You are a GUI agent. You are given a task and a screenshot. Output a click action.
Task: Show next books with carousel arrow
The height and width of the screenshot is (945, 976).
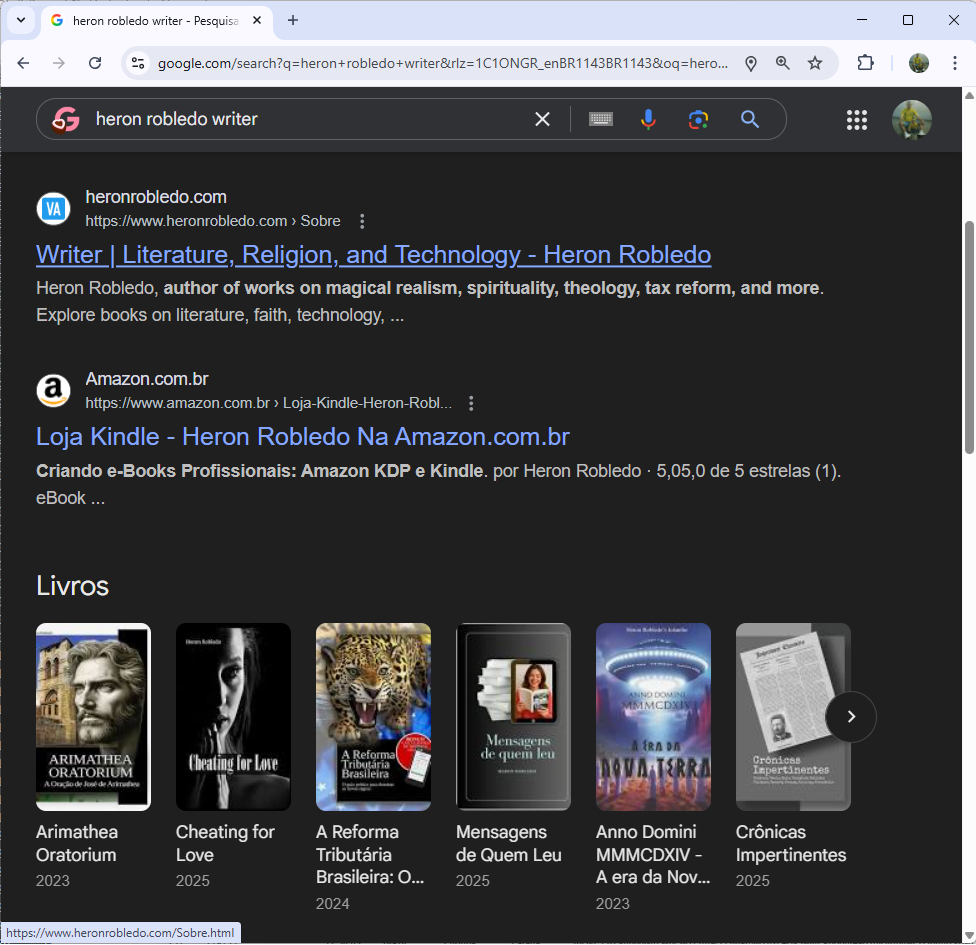coord(851,717)
